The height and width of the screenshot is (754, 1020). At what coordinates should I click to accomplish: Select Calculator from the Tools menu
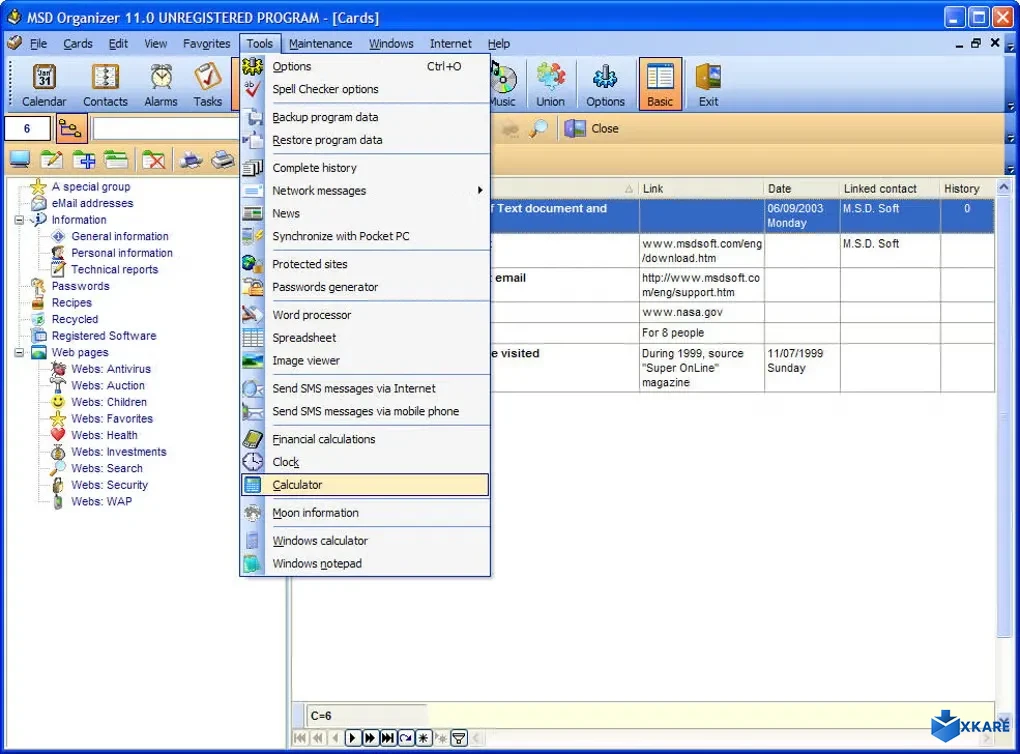pyautogui.click(x=299, y=484)
